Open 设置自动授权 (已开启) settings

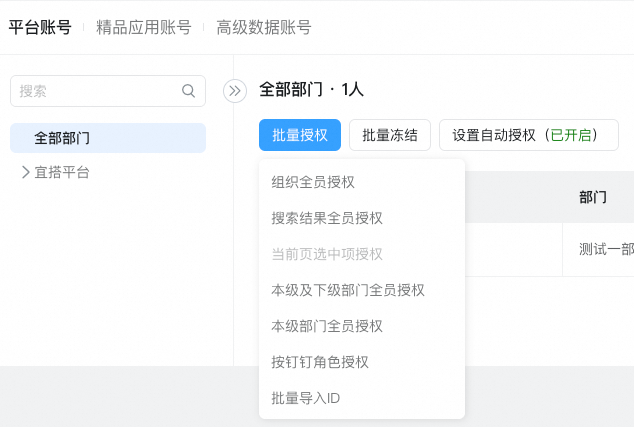(528, 135)
